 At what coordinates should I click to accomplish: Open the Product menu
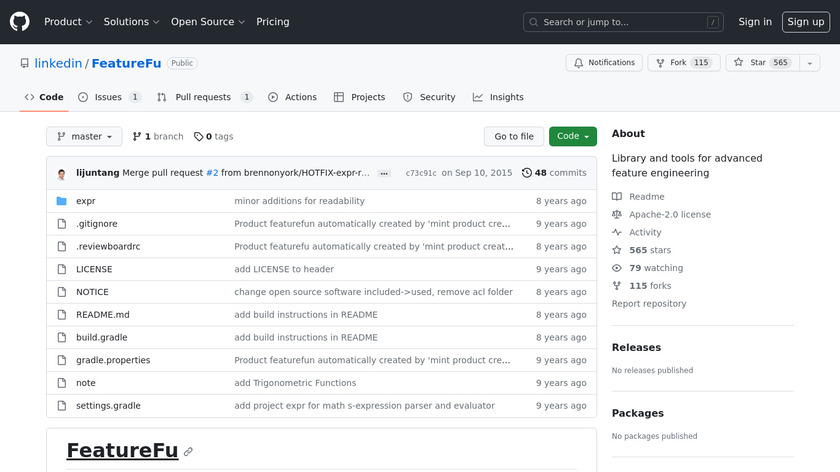68,22
